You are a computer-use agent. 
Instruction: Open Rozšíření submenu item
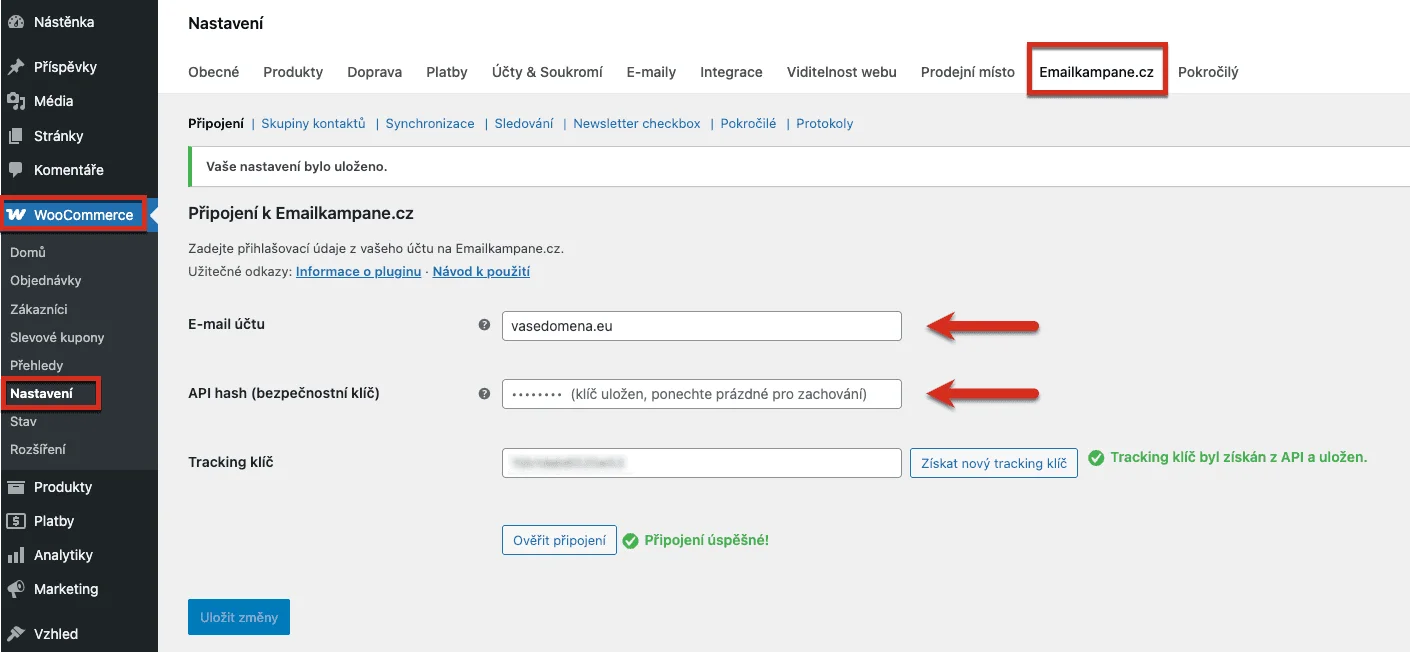[38, 450]
